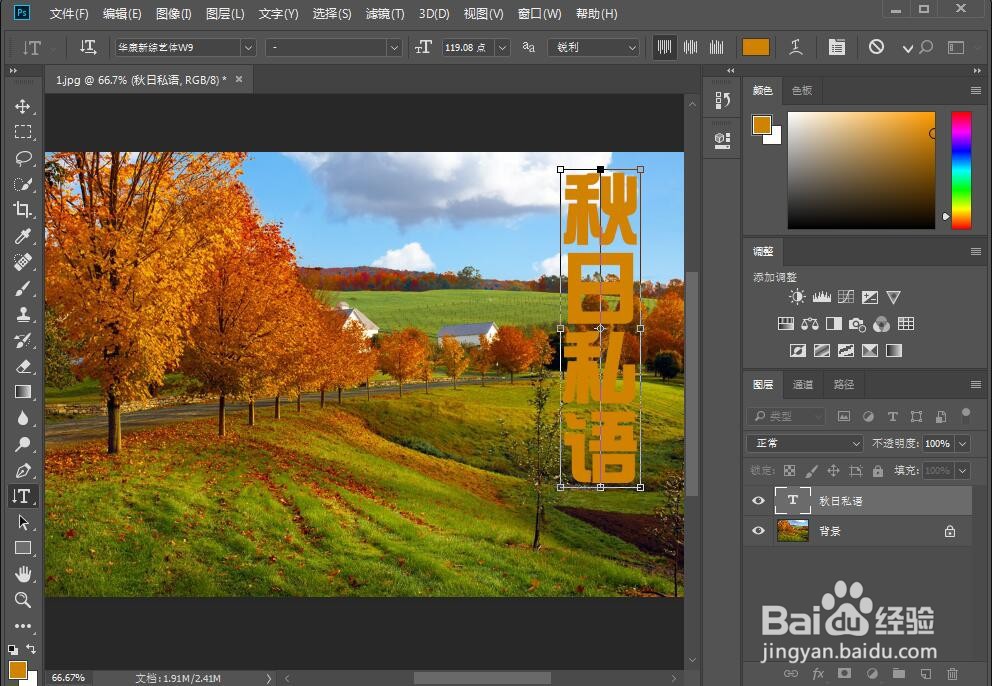
Task: Set center text alignment
Action: pos(690,47)
